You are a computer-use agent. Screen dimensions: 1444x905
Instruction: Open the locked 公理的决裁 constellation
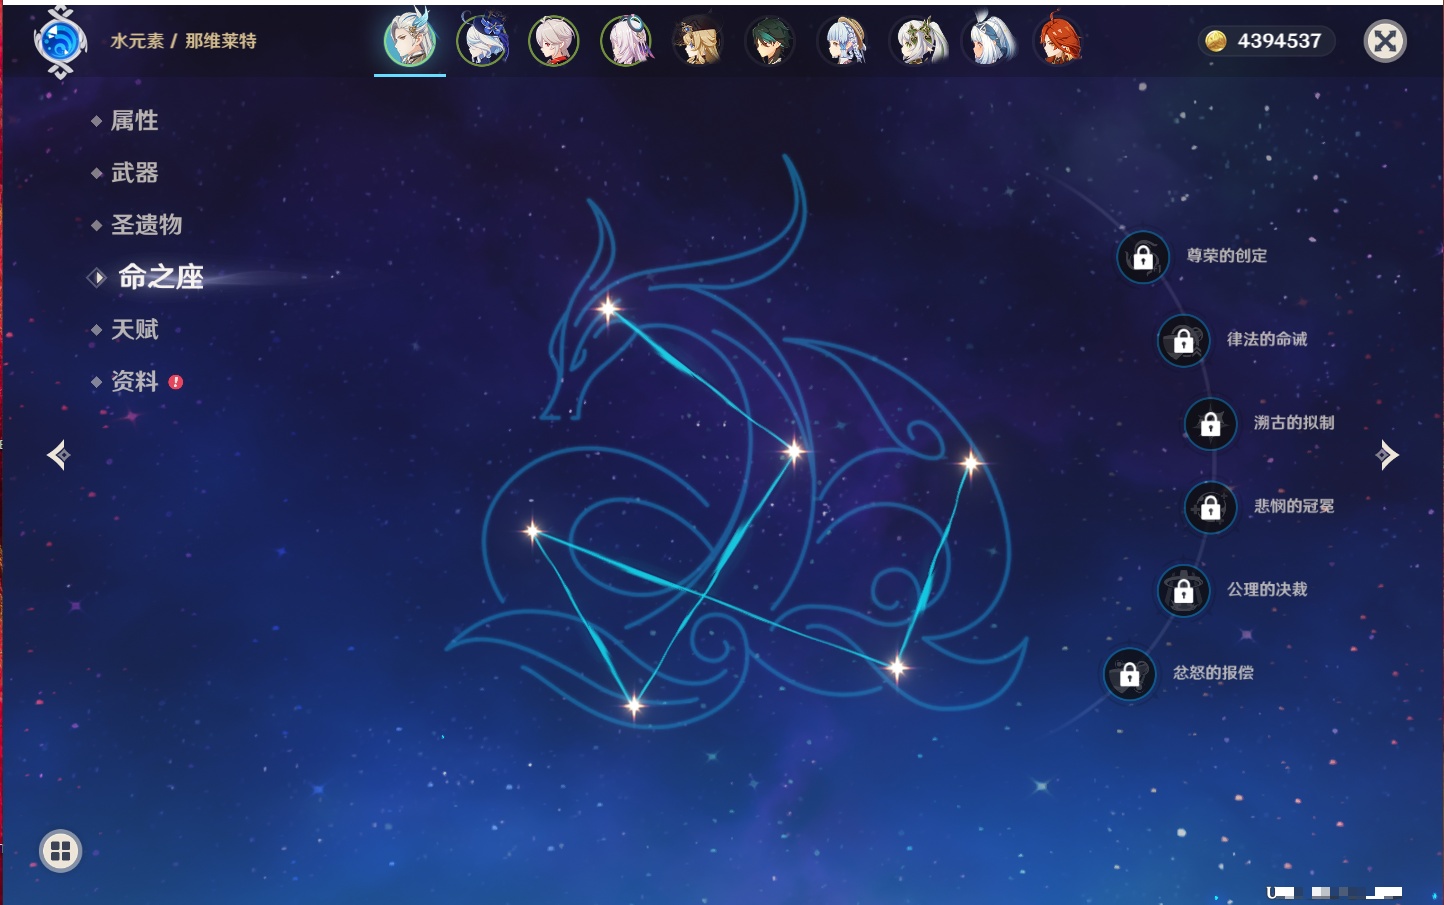1183,591
